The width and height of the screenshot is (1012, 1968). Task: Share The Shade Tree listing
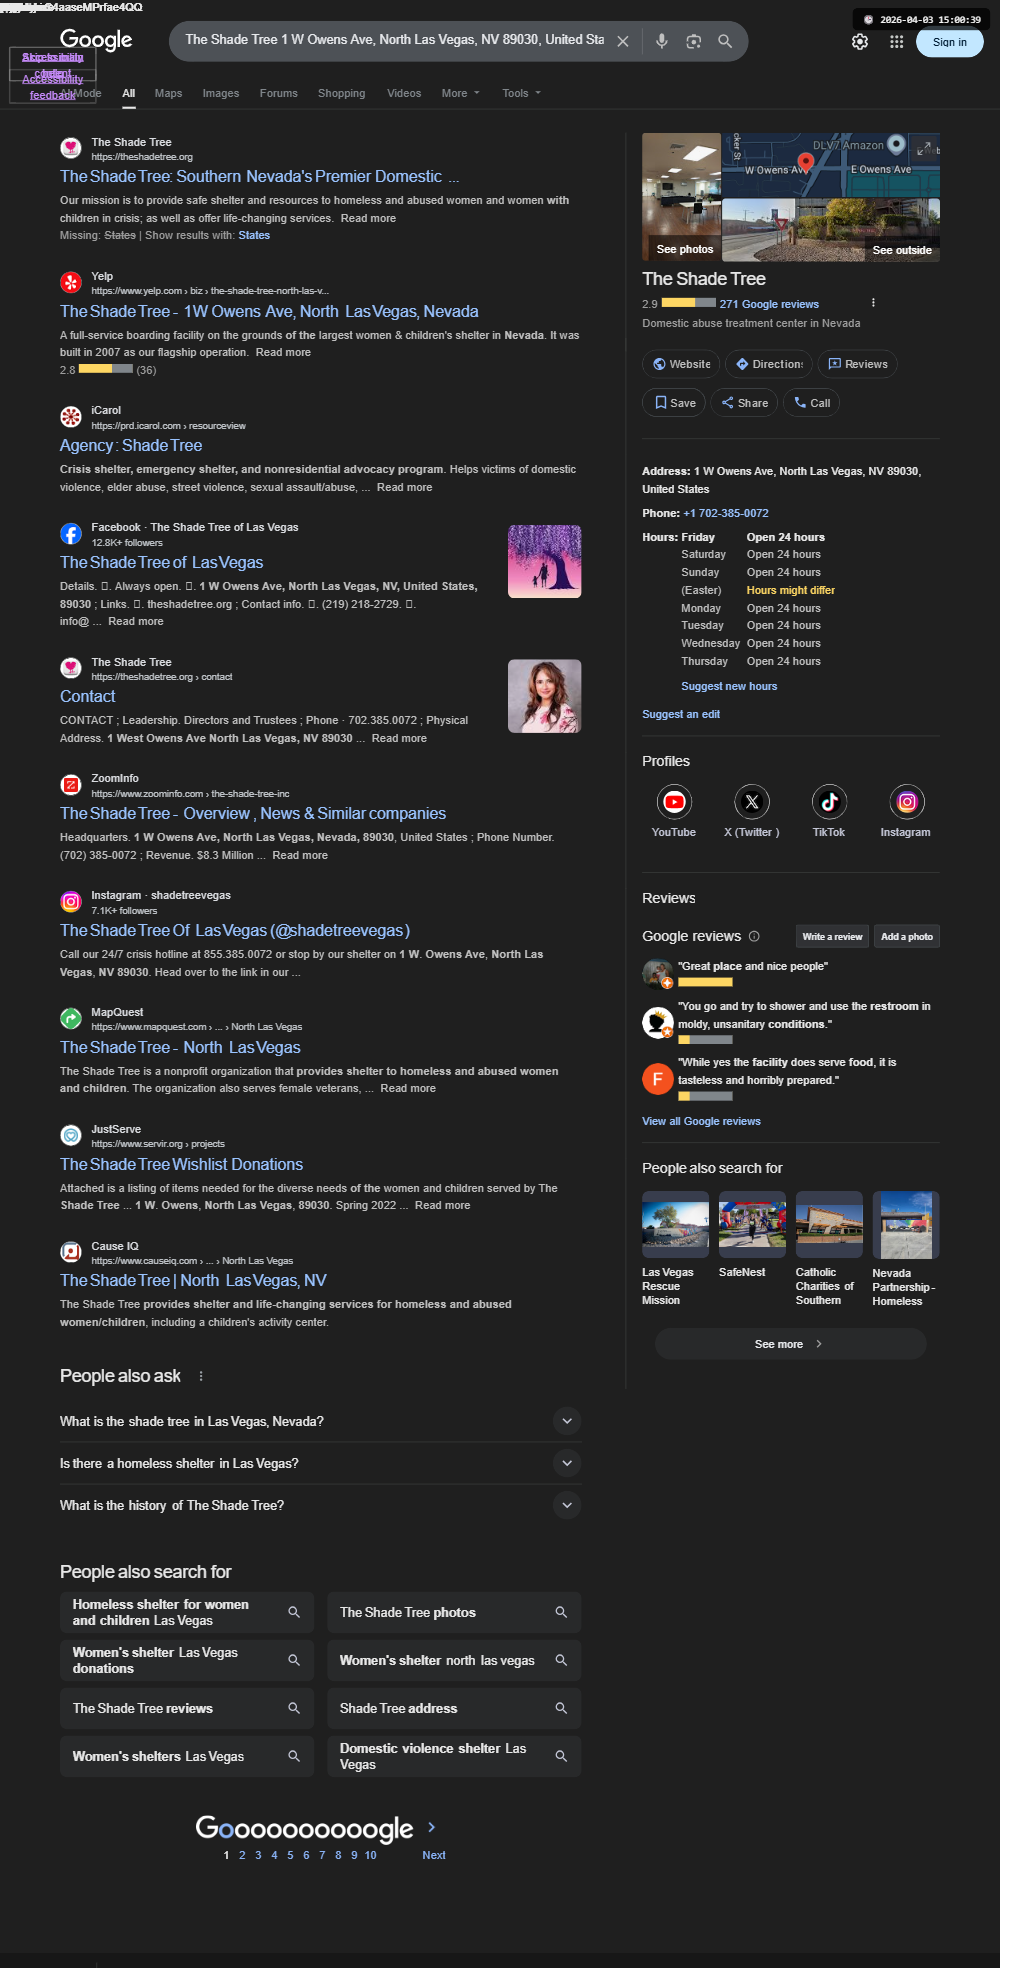click(745, 403)
